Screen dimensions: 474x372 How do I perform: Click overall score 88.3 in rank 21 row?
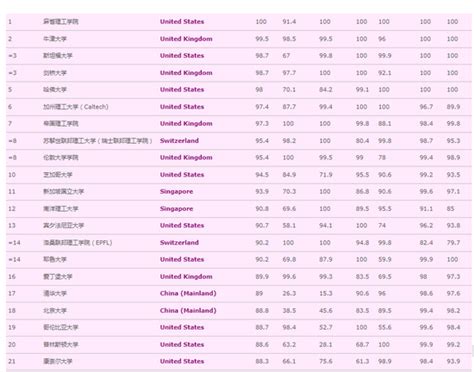(262, 361)
